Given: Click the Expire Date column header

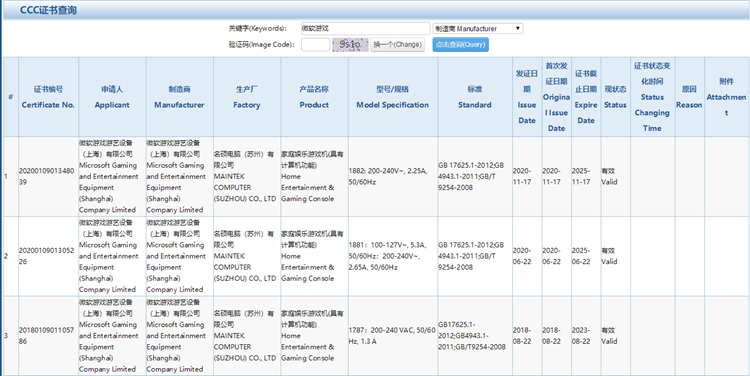Looking at the screenshot, I should pos(586,97).
